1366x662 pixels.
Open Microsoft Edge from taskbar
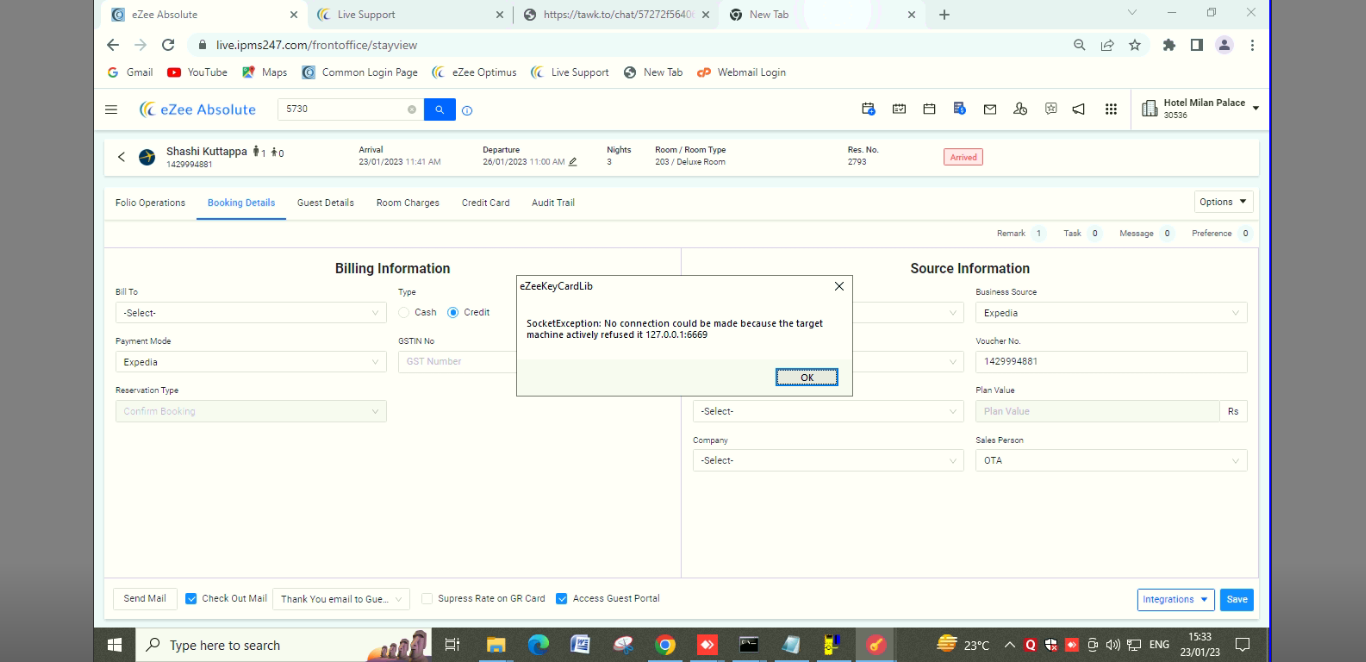tap(538, 645)
